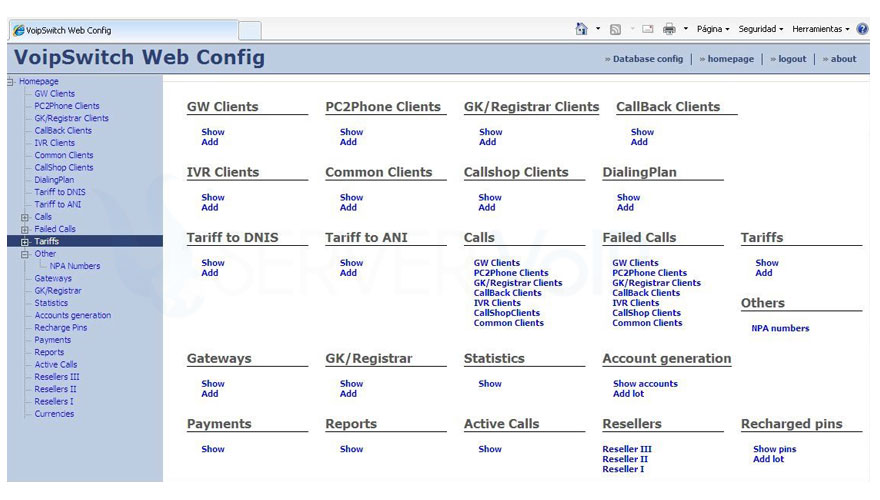Viewport: 880px width, 500px height.
Task: Open a new blank browser tab
Action: tap(250, 30)
